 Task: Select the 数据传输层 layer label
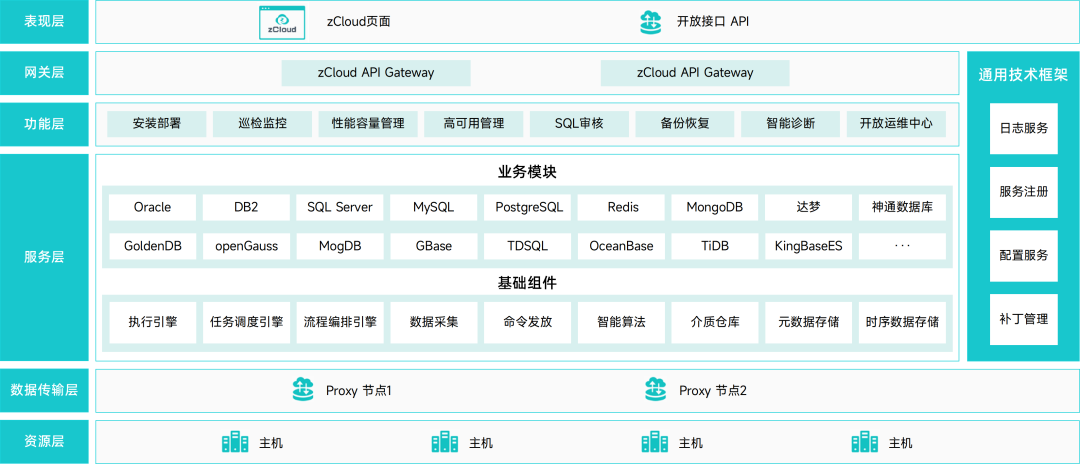coord(44,390)
